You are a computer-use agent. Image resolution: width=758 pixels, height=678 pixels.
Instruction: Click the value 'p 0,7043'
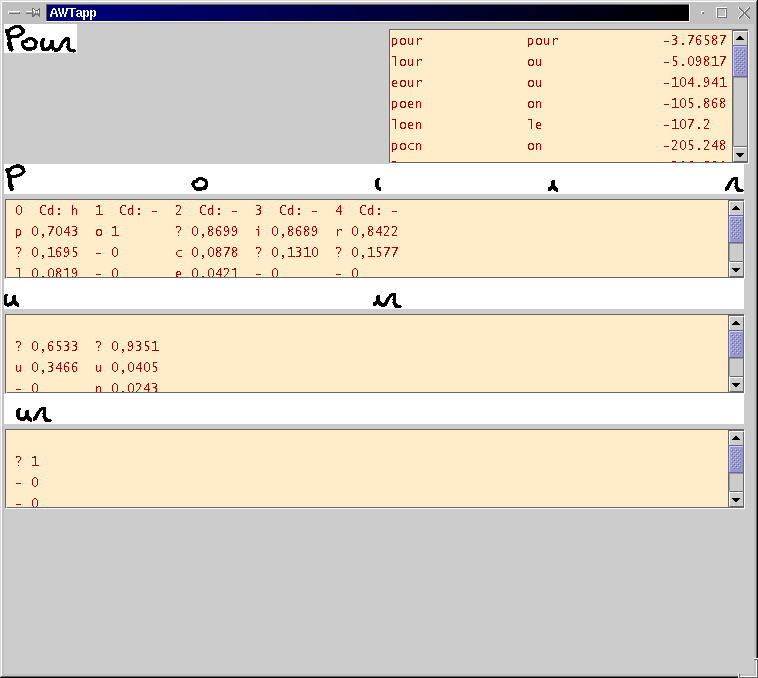tap(46, 231)
